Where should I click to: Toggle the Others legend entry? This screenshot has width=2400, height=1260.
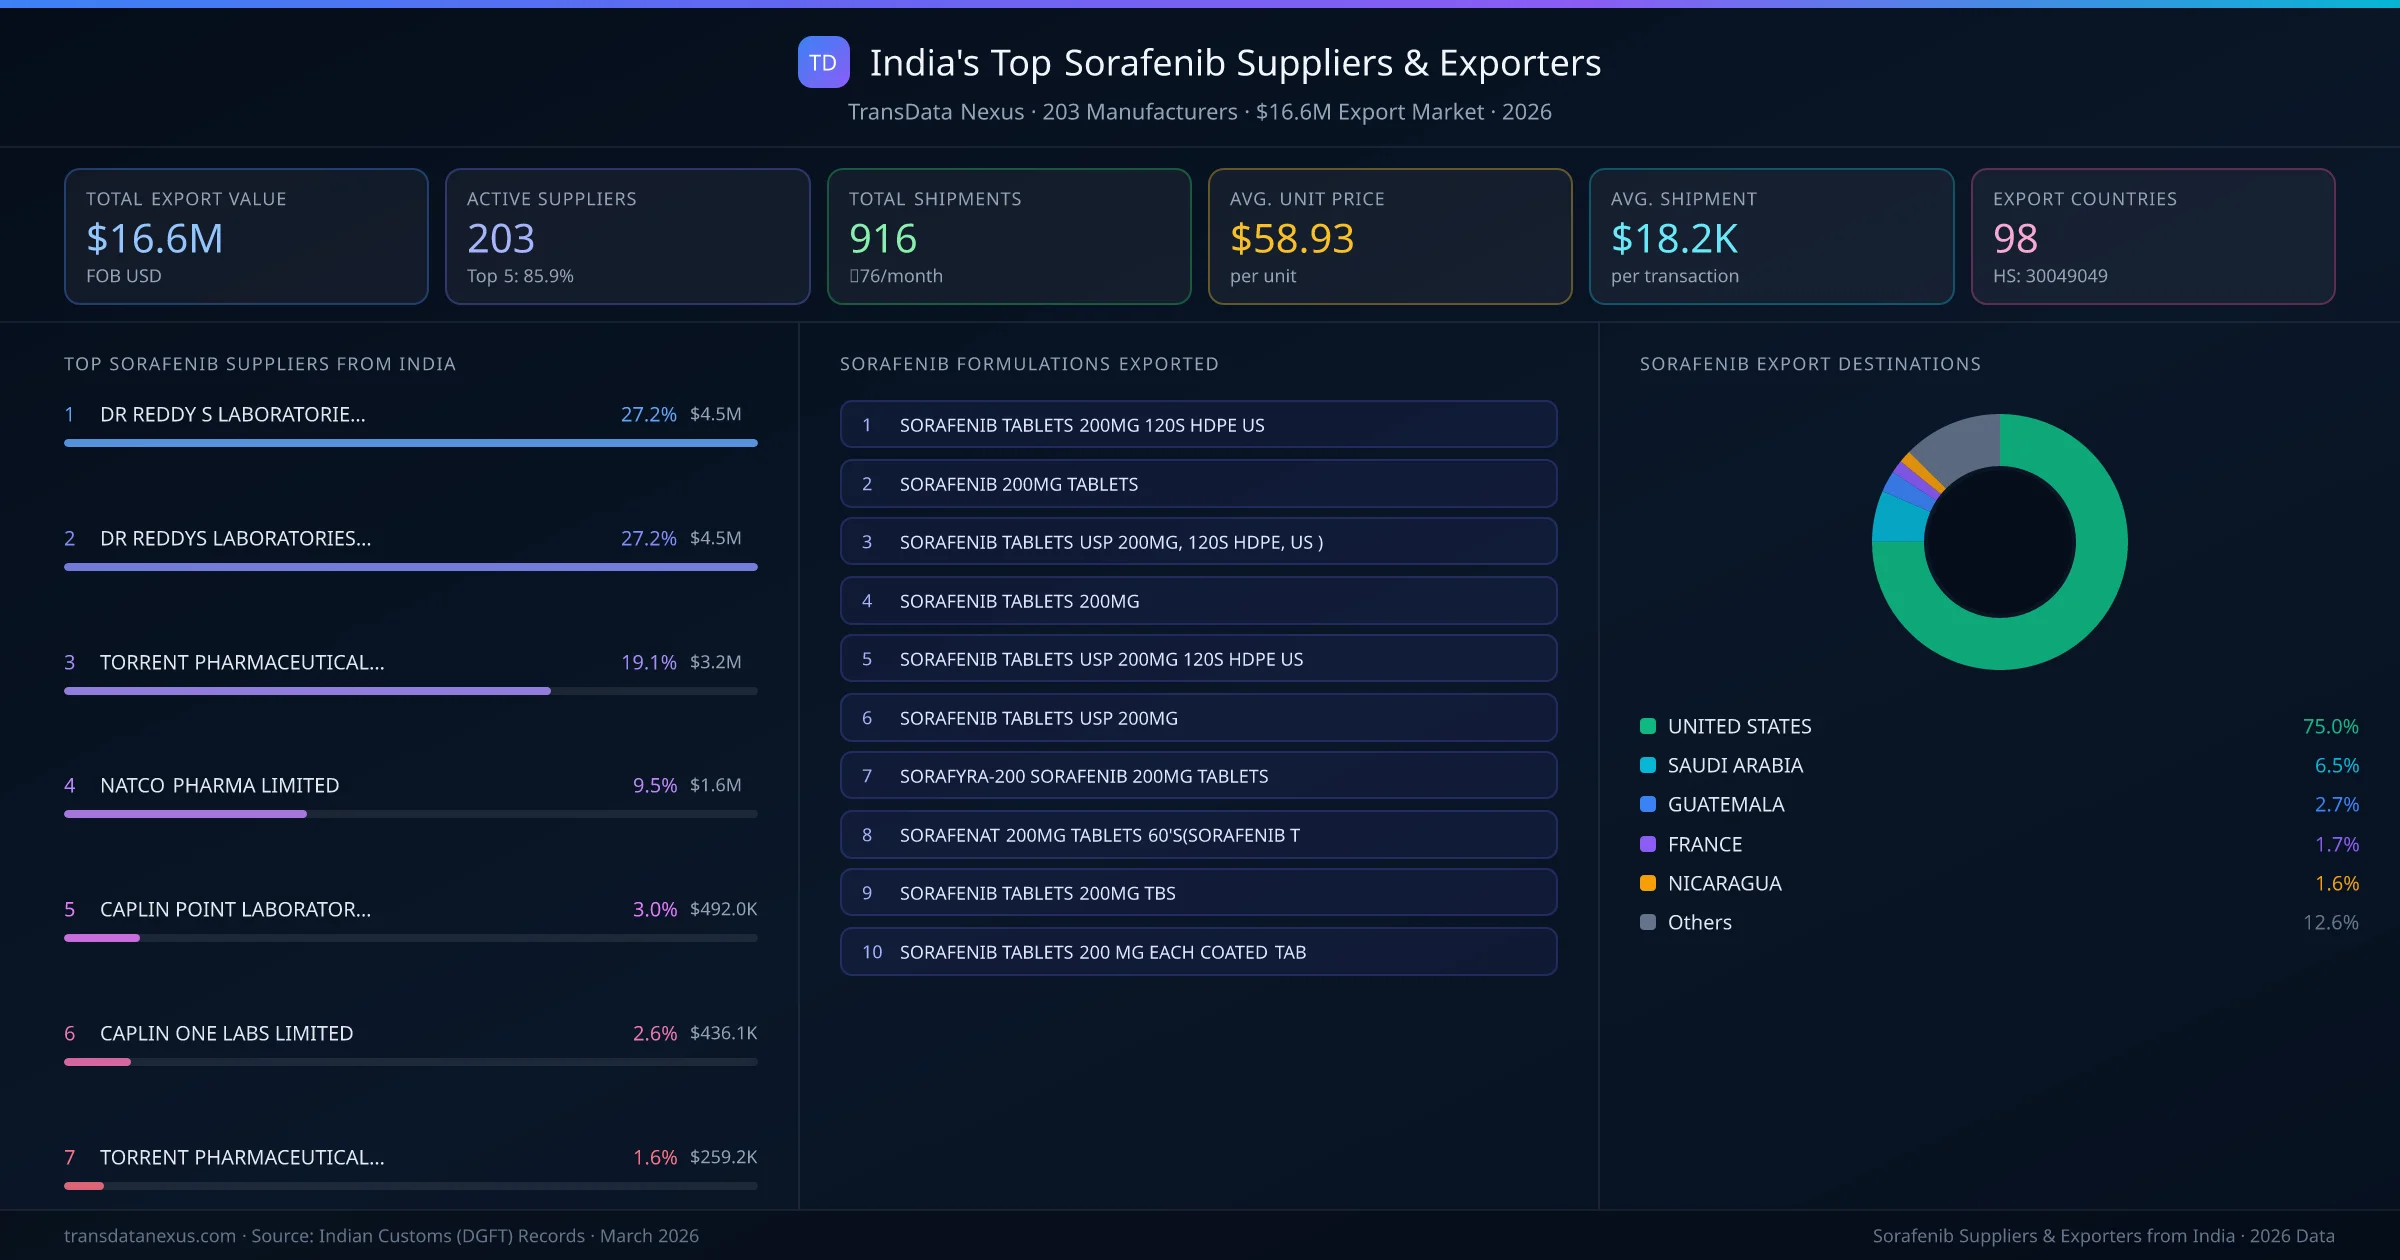[x=1697, y=922]
